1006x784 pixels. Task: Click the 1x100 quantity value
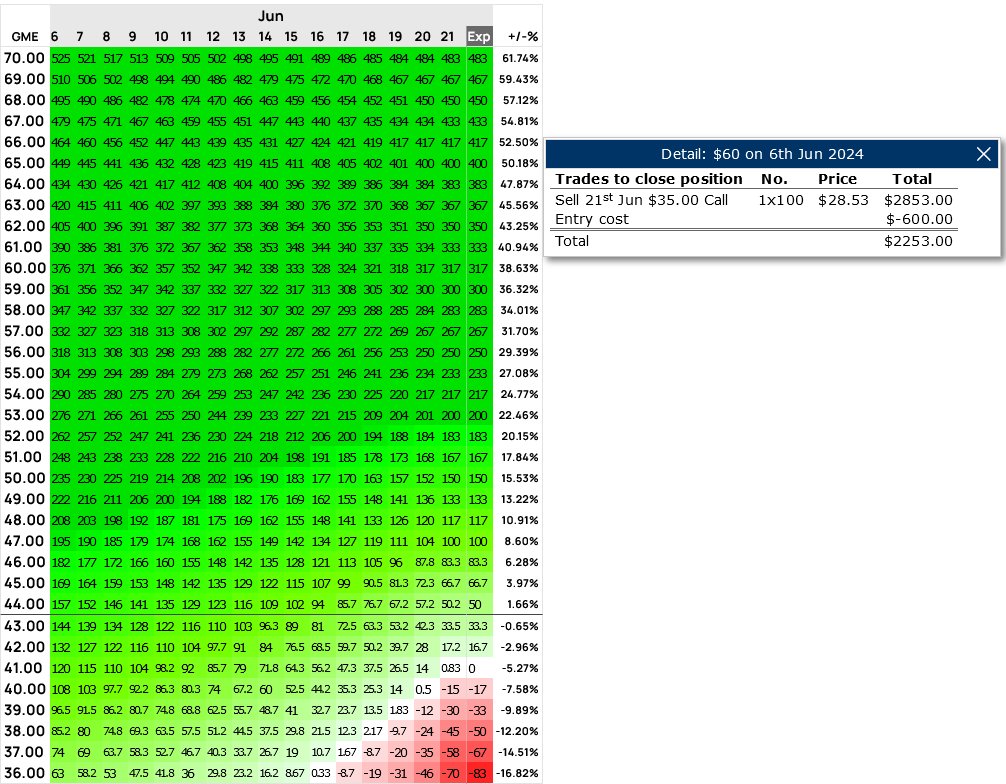click(x=781, y=200)
